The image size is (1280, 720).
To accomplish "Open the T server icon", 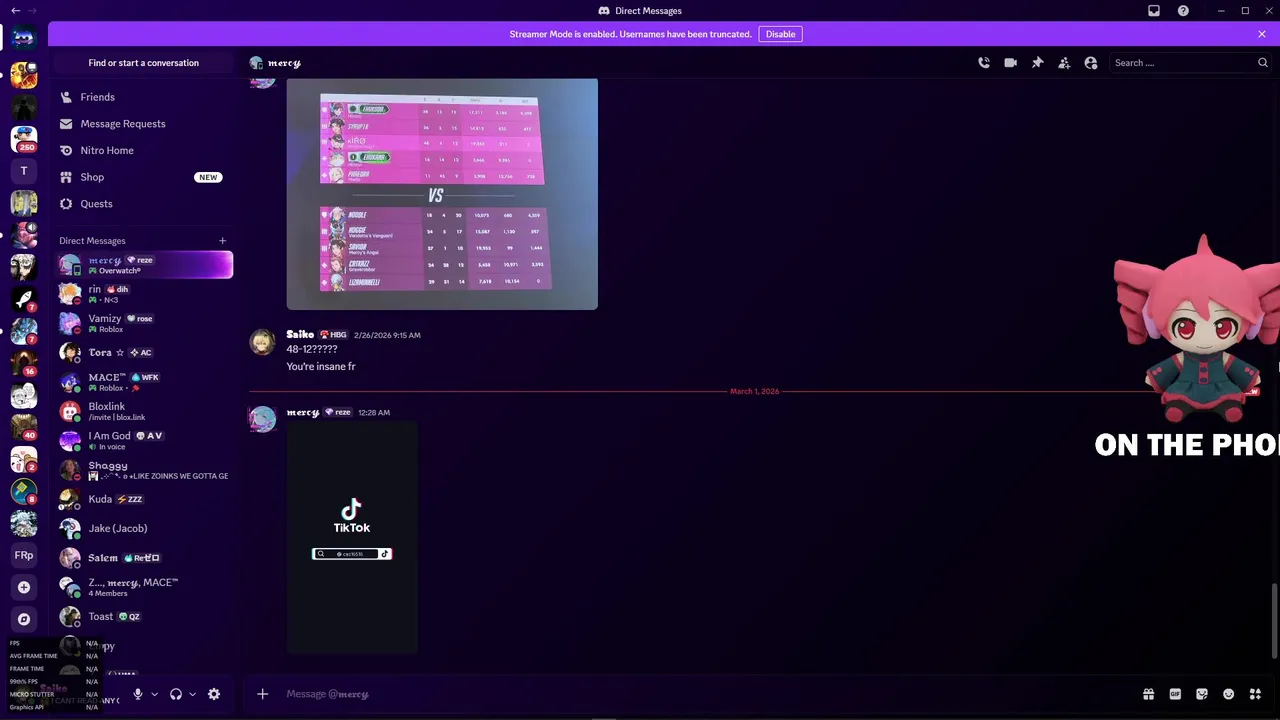I will [24, 171].
